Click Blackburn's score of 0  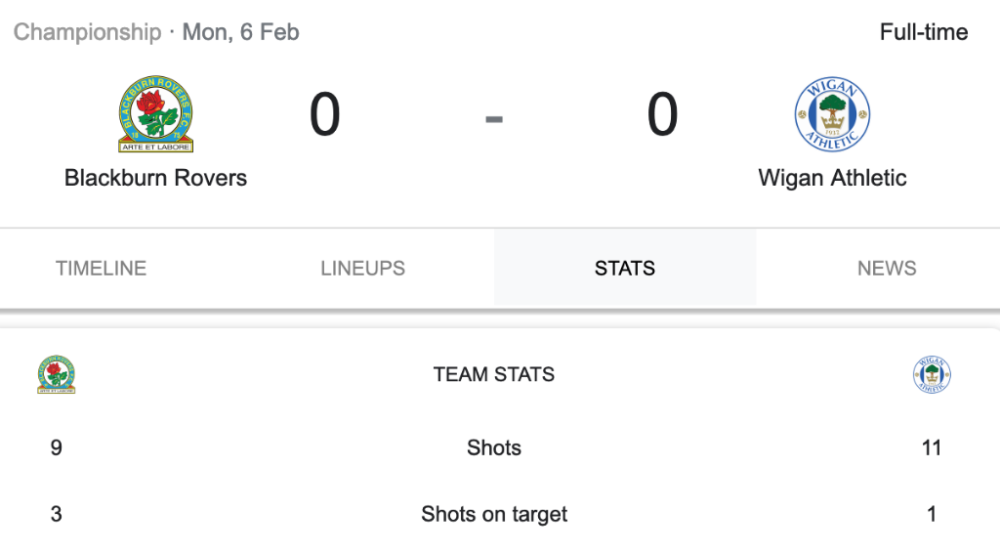[x=325, y=114]
